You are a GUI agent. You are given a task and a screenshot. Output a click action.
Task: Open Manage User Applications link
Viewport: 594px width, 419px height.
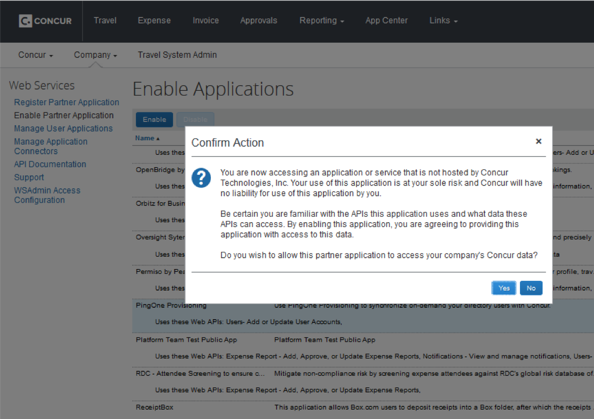pyautogui.click(x=63, y=128)
